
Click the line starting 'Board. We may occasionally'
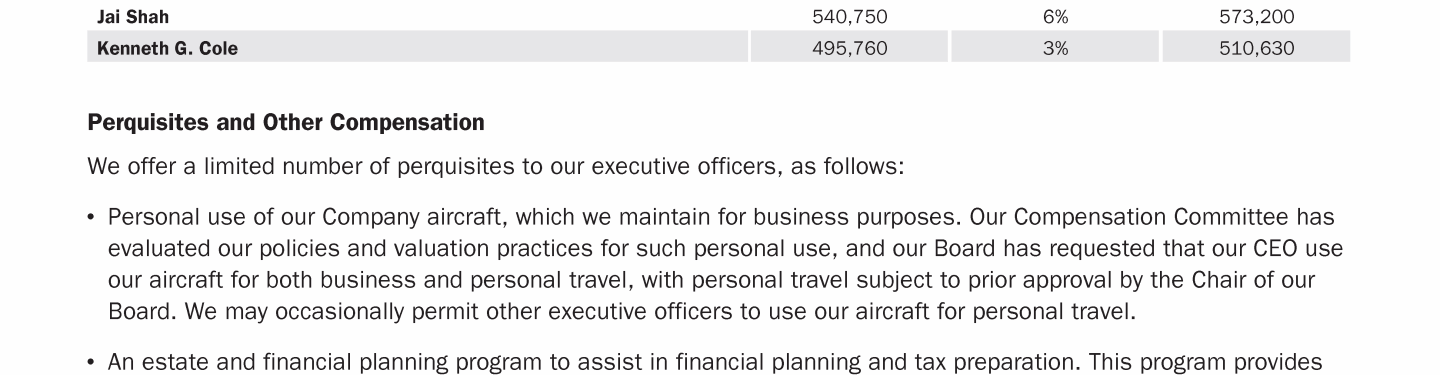click(x=622, y=311)
